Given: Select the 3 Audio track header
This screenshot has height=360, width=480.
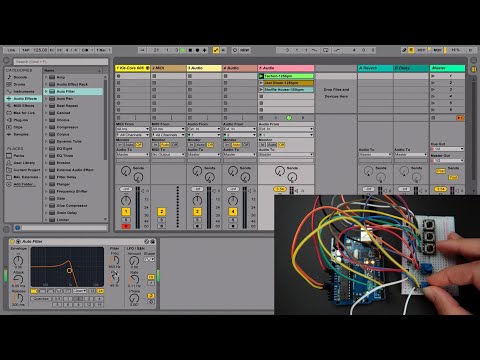Looking at the screenshot, I should 204,68.
